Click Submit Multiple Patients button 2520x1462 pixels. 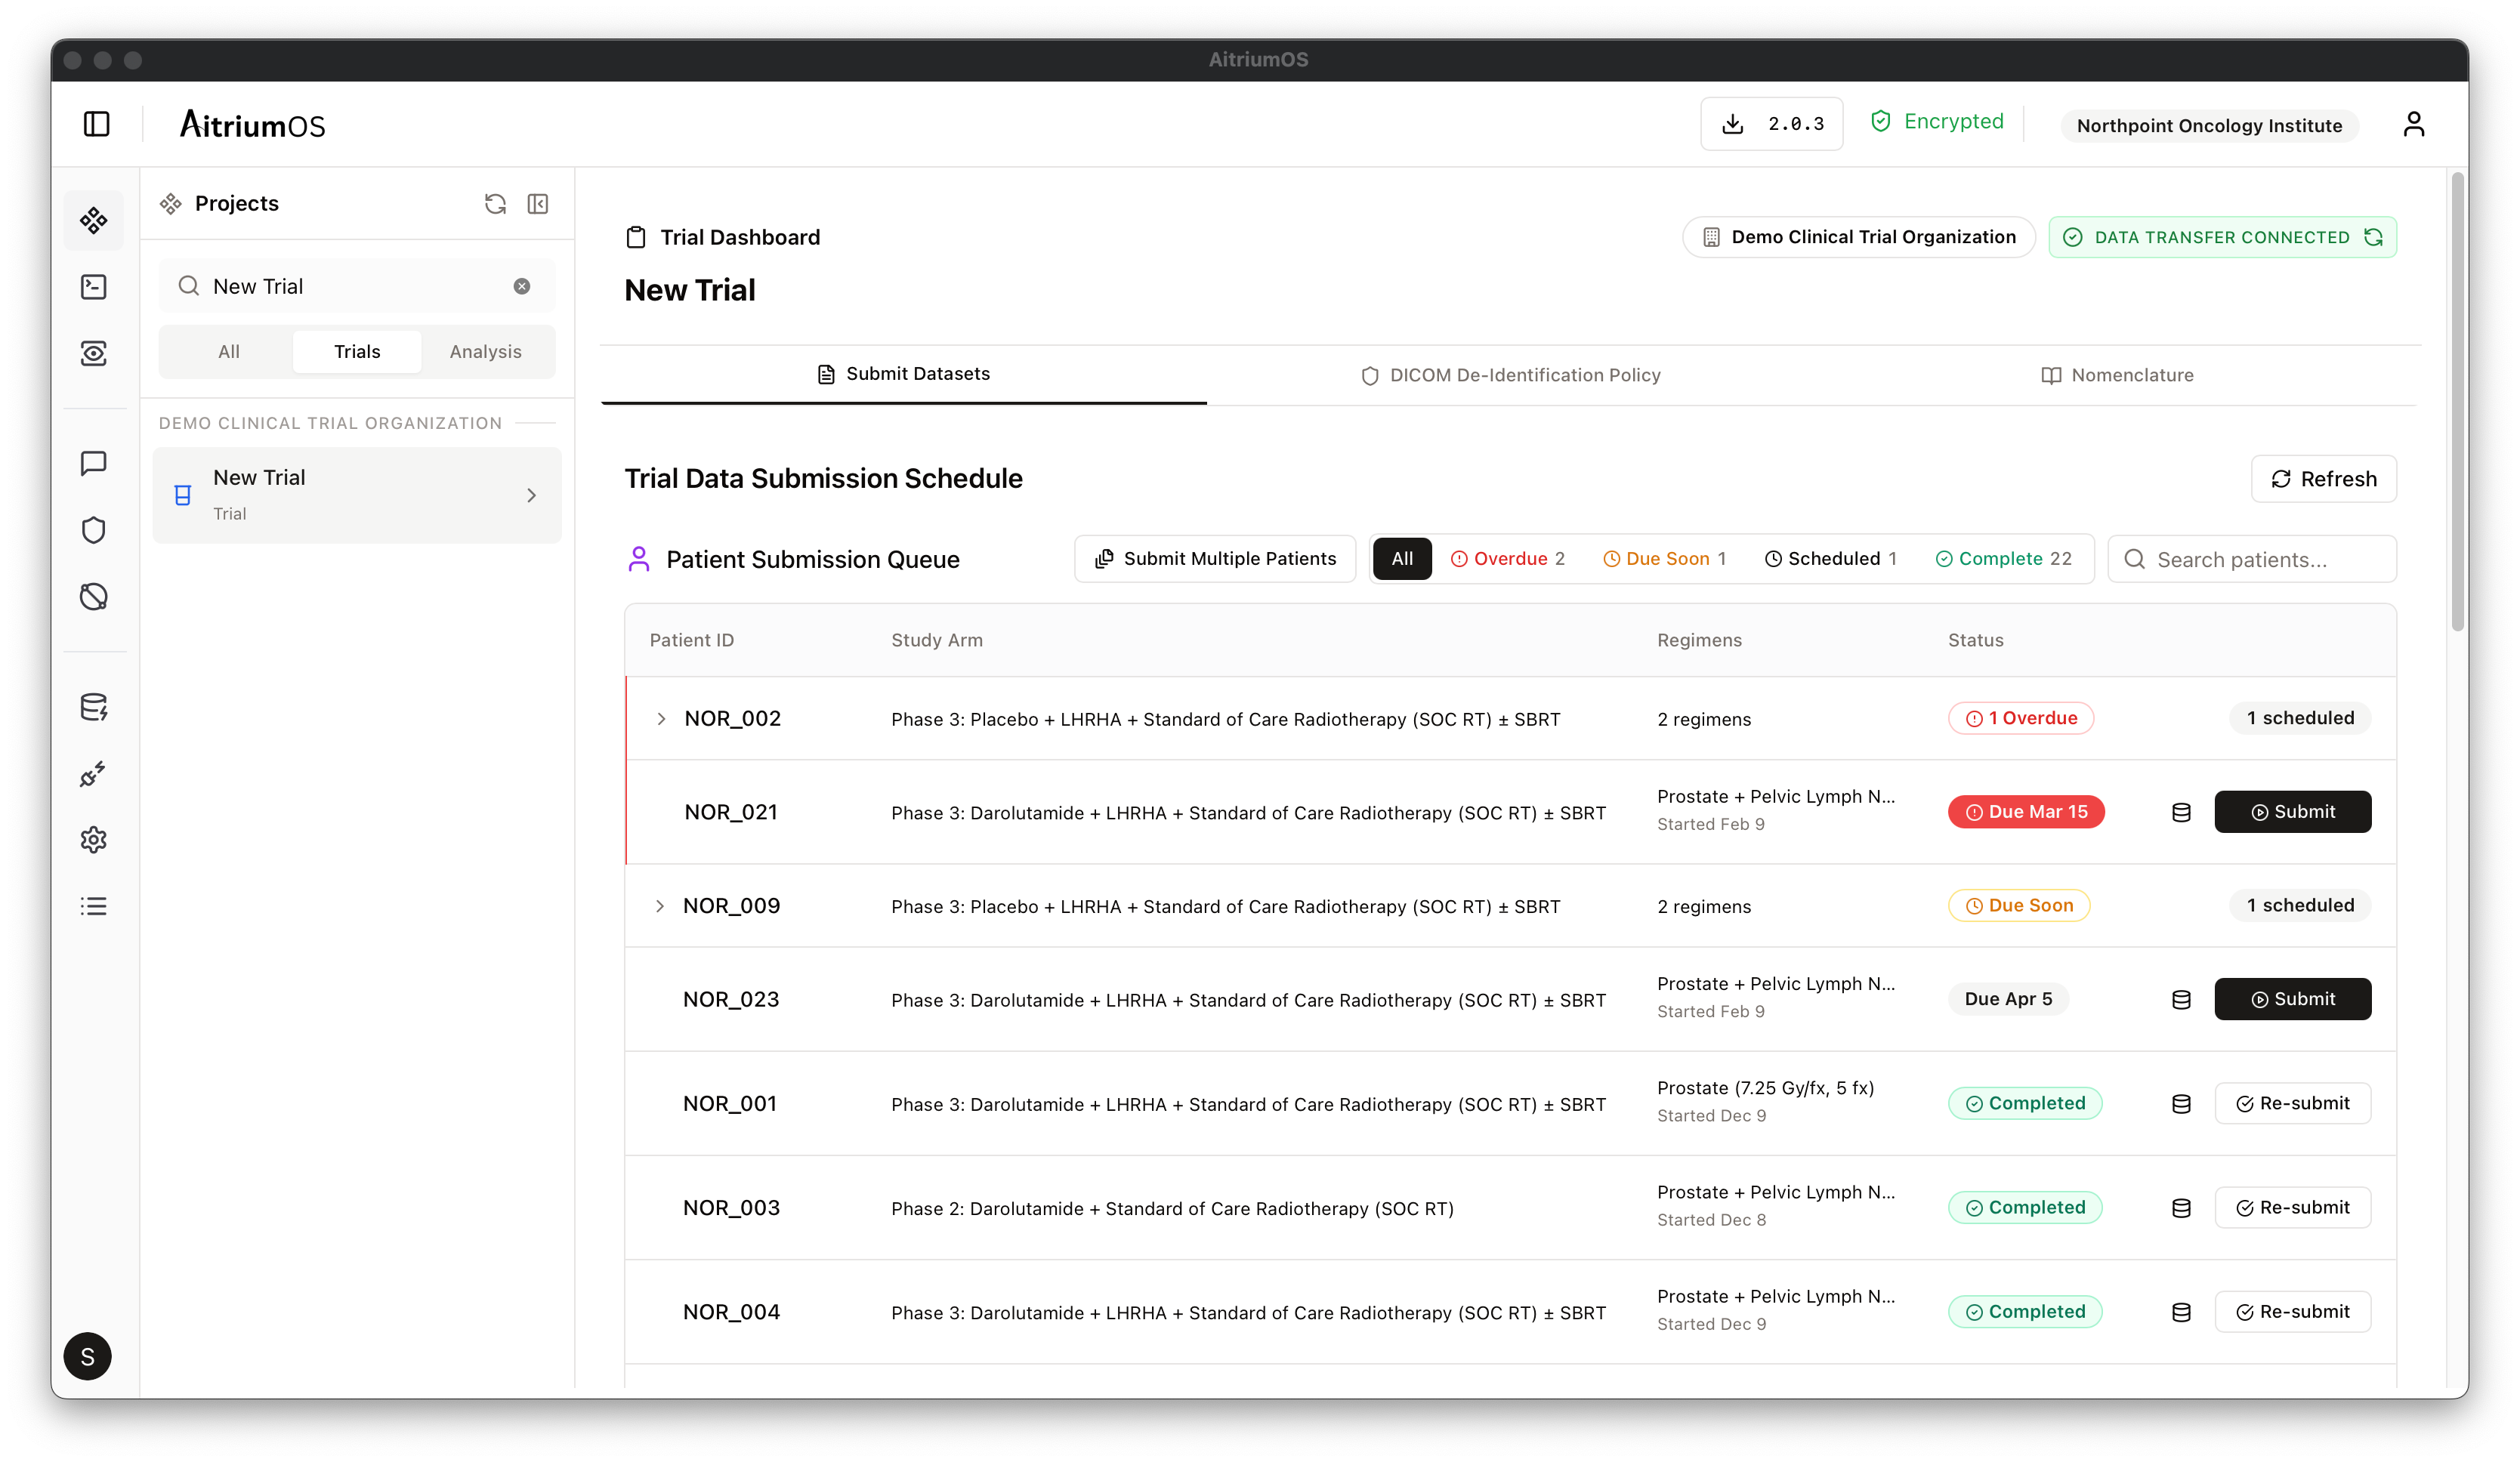tap(1215, 559)
